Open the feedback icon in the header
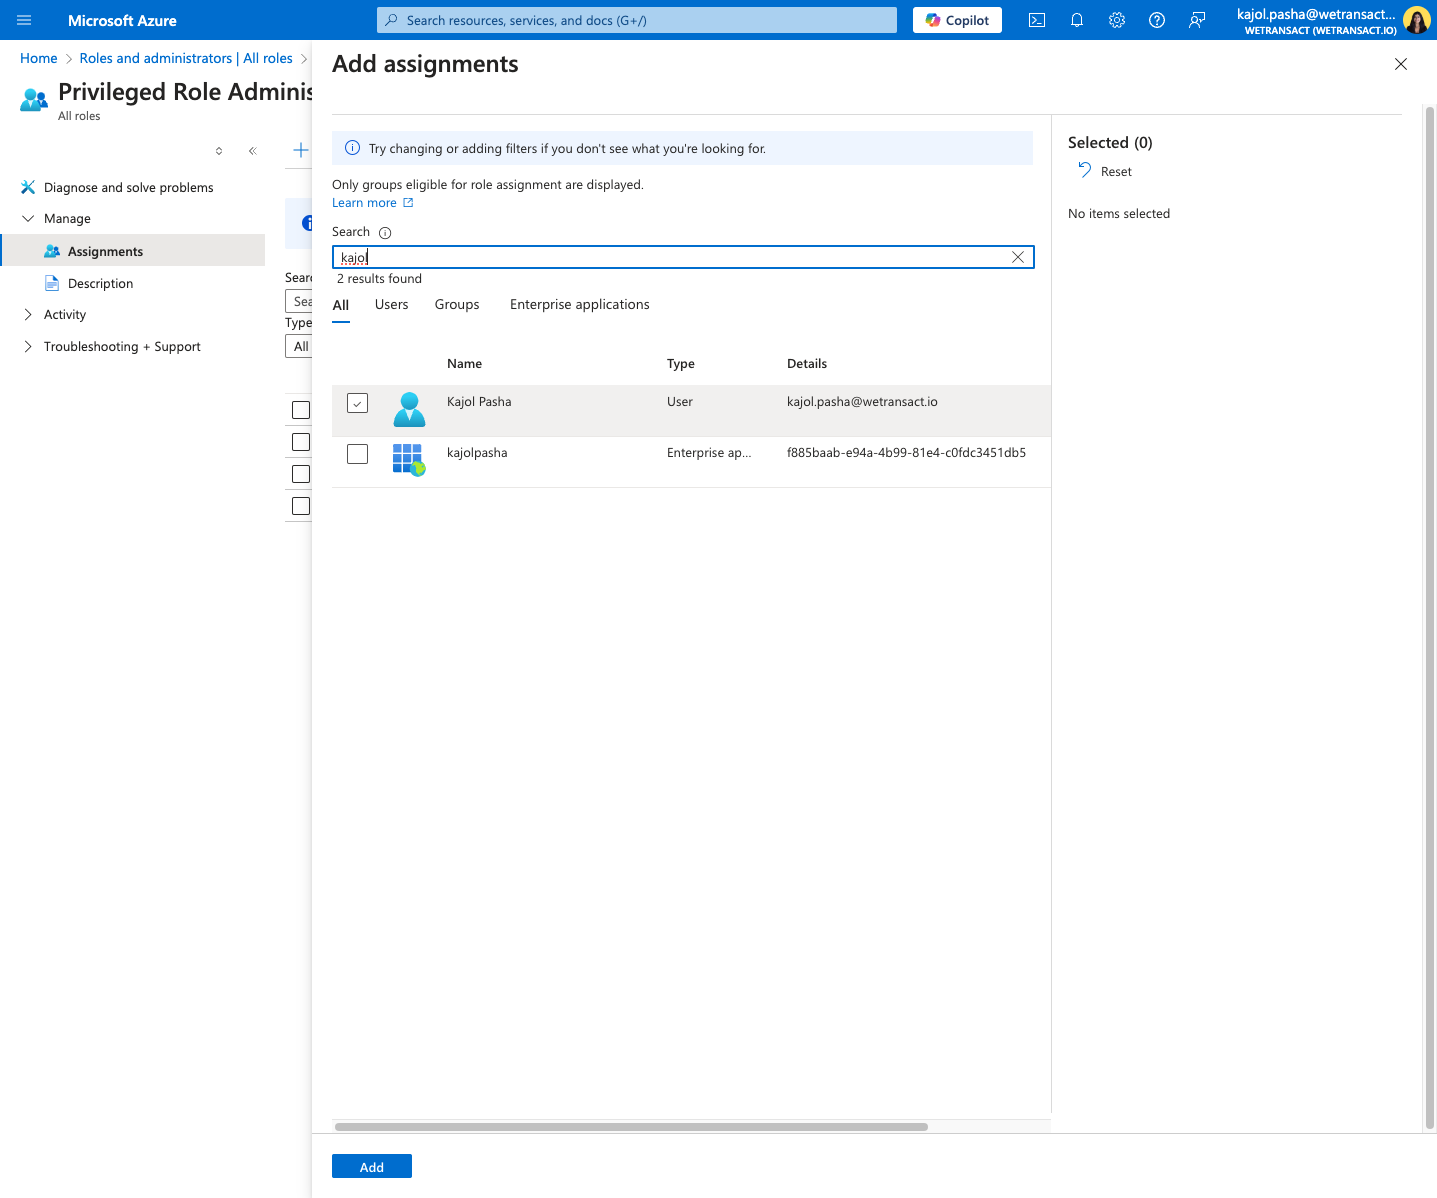The height and width of the screenshot is (1198, 1437). [x=1197, y=20]
